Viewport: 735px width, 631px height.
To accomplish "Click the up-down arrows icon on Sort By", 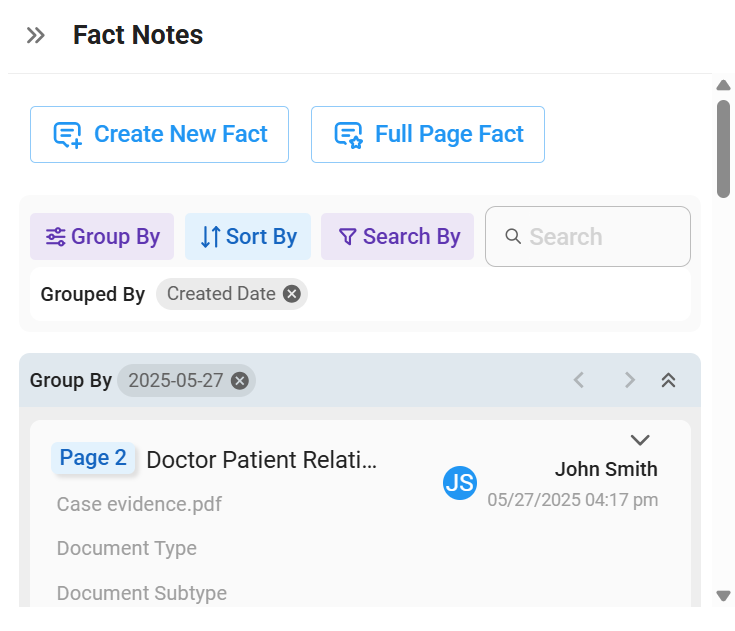I will (210, 236).
